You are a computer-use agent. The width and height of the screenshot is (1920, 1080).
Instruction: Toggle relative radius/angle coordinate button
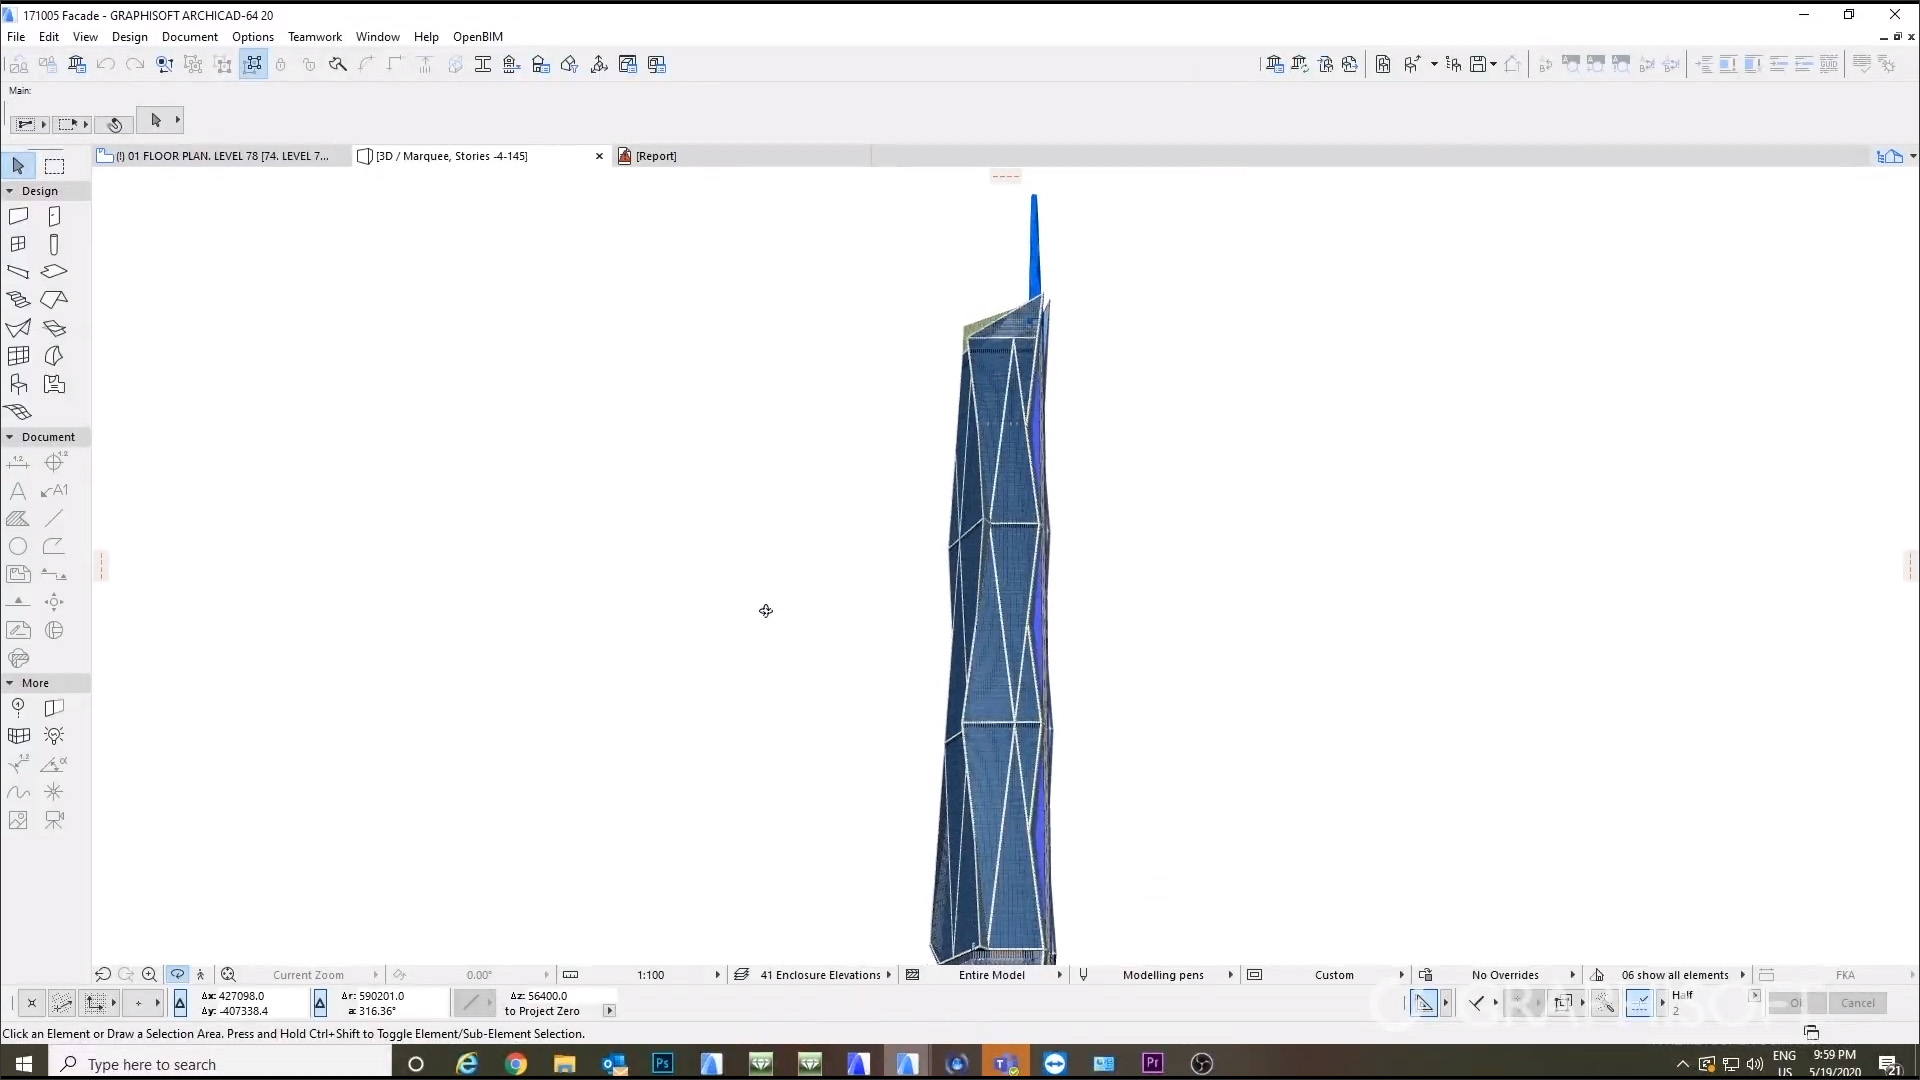[320, 1003]
